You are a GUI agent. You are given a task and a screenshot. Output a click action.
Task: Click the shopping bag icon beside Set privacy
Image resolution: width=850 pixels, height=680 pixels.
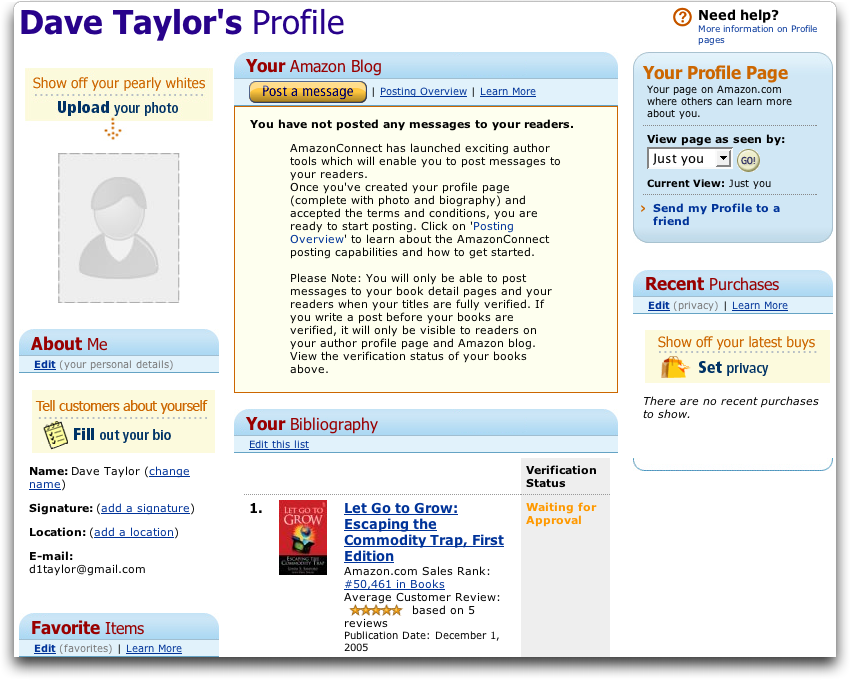pyautogui.click(x=674, y=368)
